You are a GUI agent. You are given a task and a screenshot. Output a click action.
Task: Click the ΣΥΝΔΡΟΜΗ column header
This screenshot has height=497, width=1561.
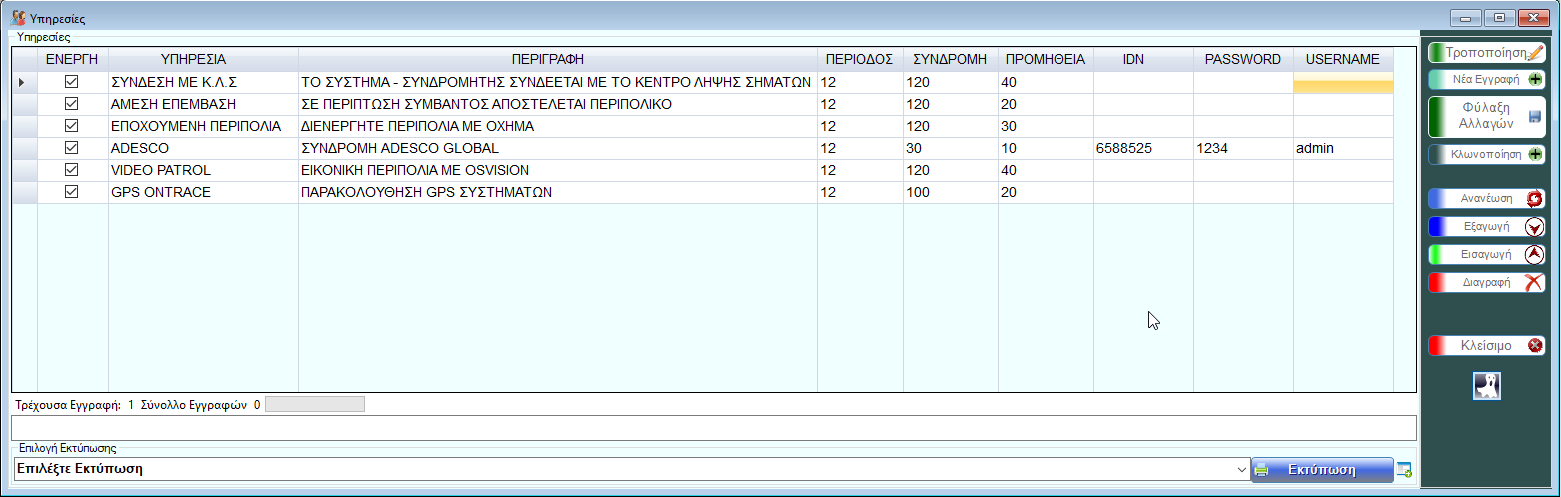click(950, 59)
